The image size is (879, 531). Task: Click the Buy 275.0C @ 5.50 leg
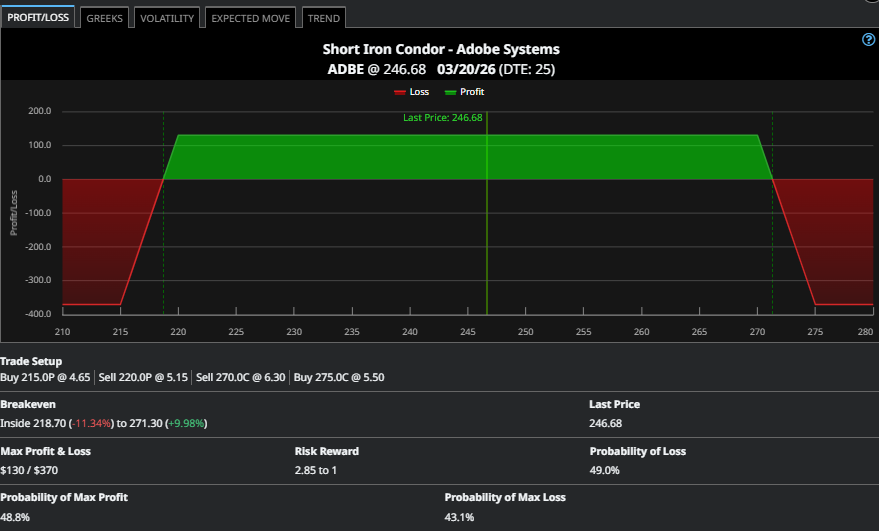[x=339, y=377]
